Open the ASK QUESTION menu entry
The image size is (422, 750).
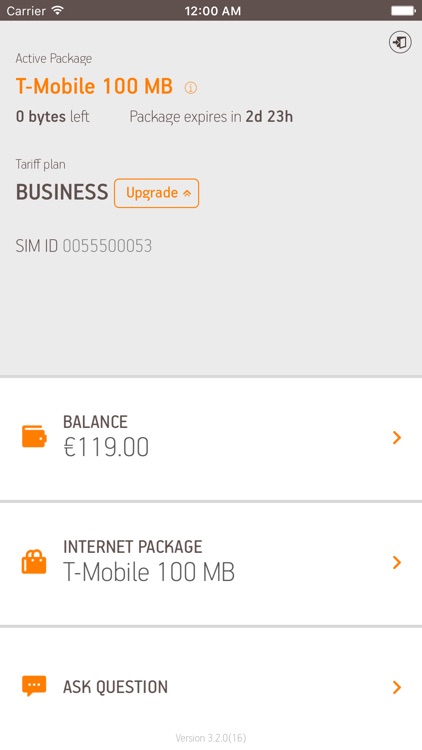[x=211, y=687]
